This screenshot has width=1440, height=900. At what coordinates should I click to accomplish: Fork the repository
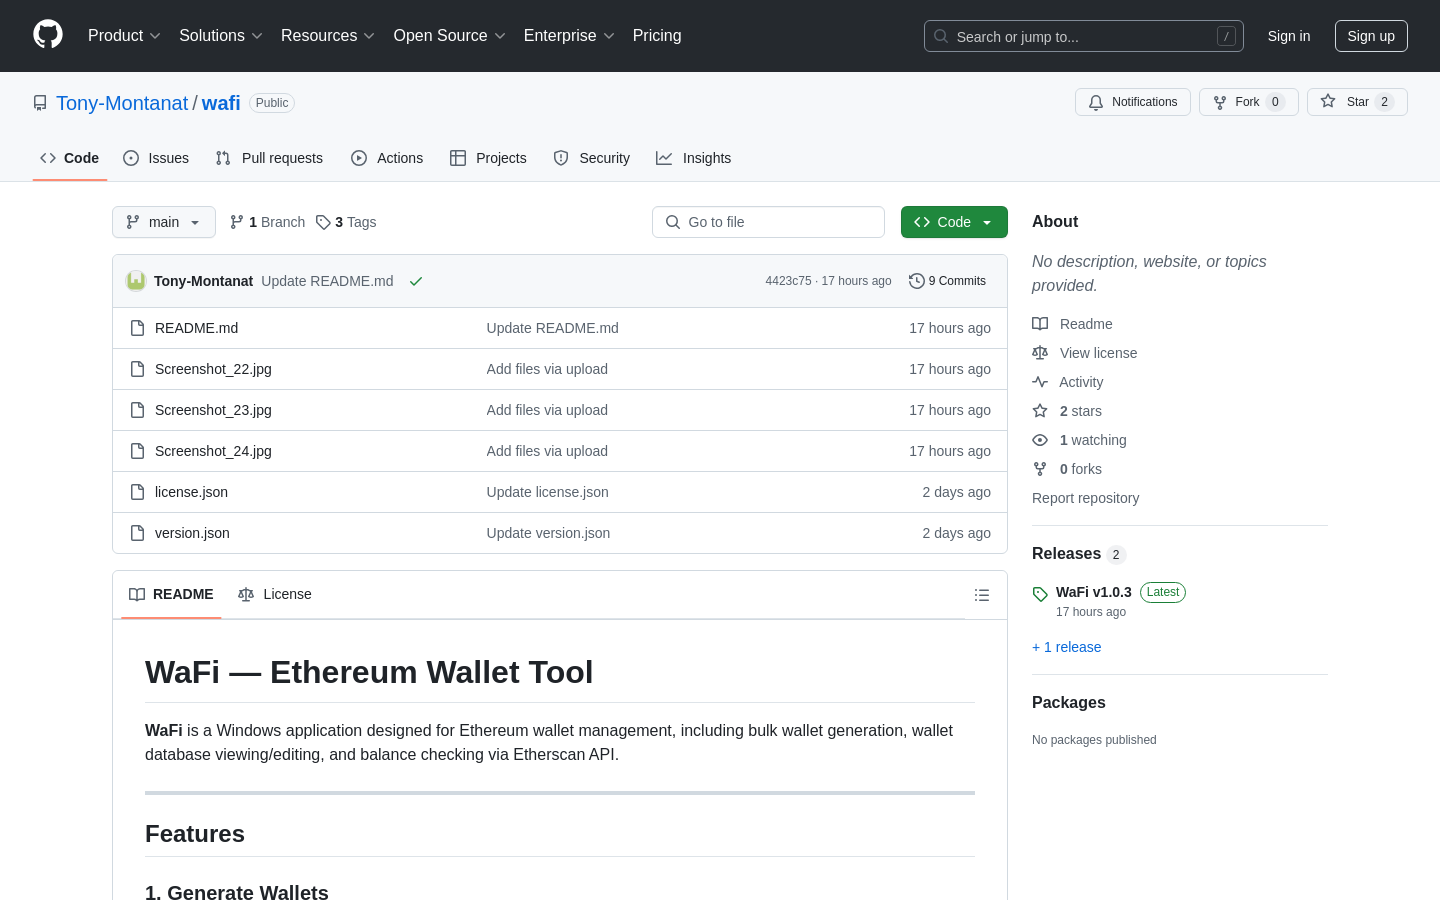point(1249,102)
